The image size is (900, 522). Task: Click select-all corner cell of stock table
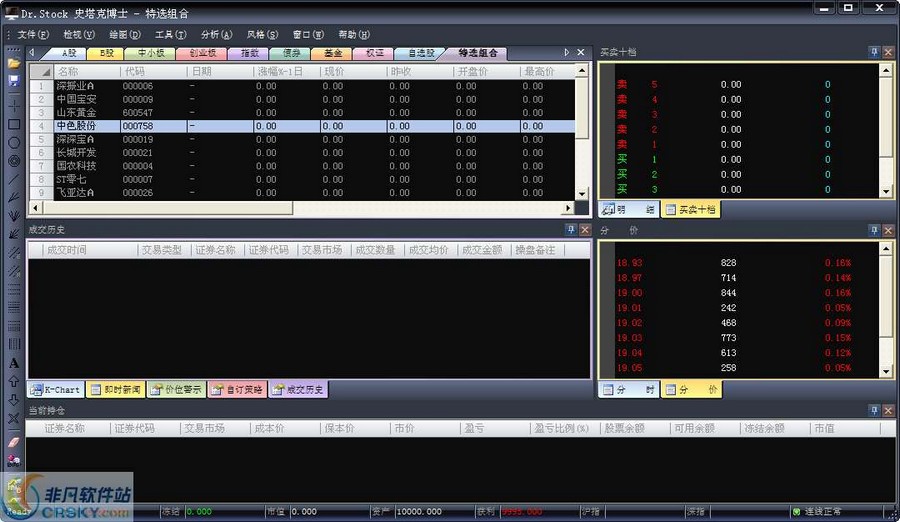[41, 71]
